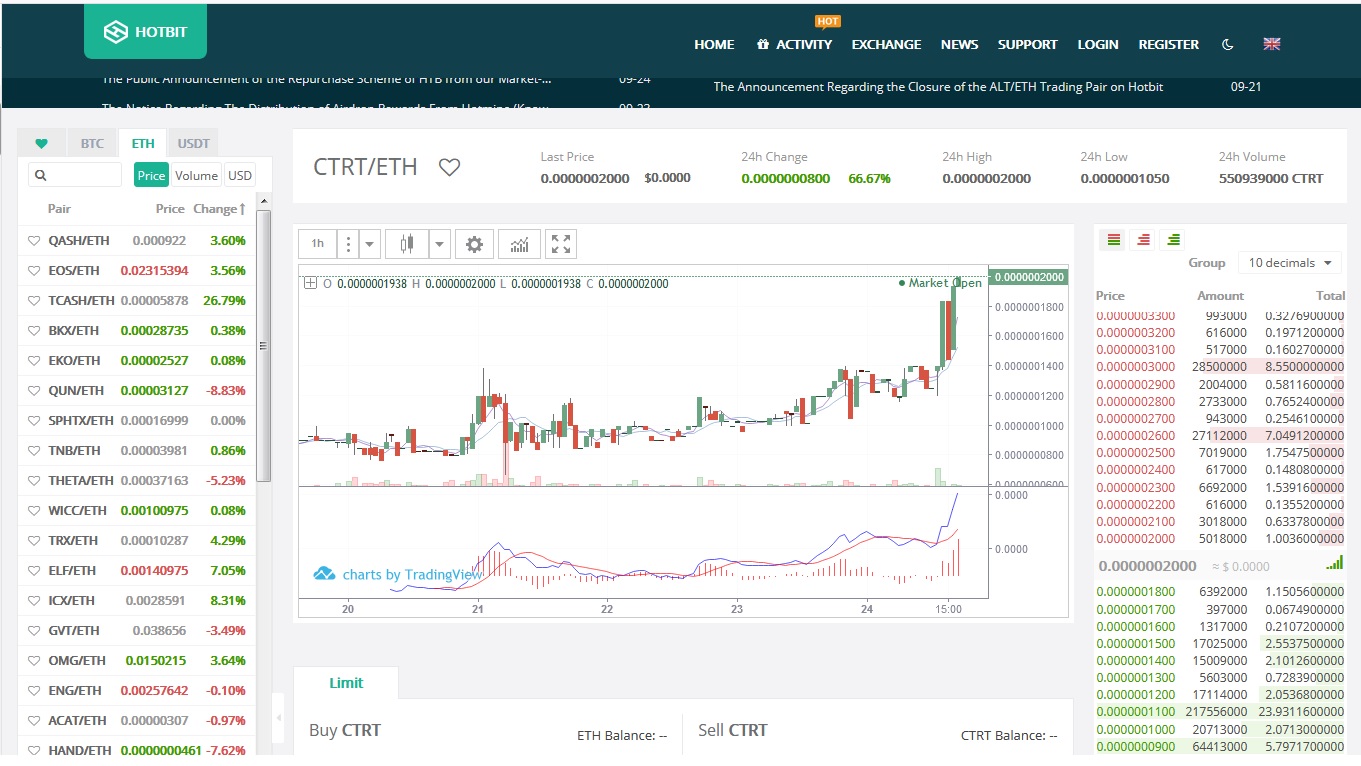
Task: Open the SUPPORT page
Action: tap(1027, 44)
